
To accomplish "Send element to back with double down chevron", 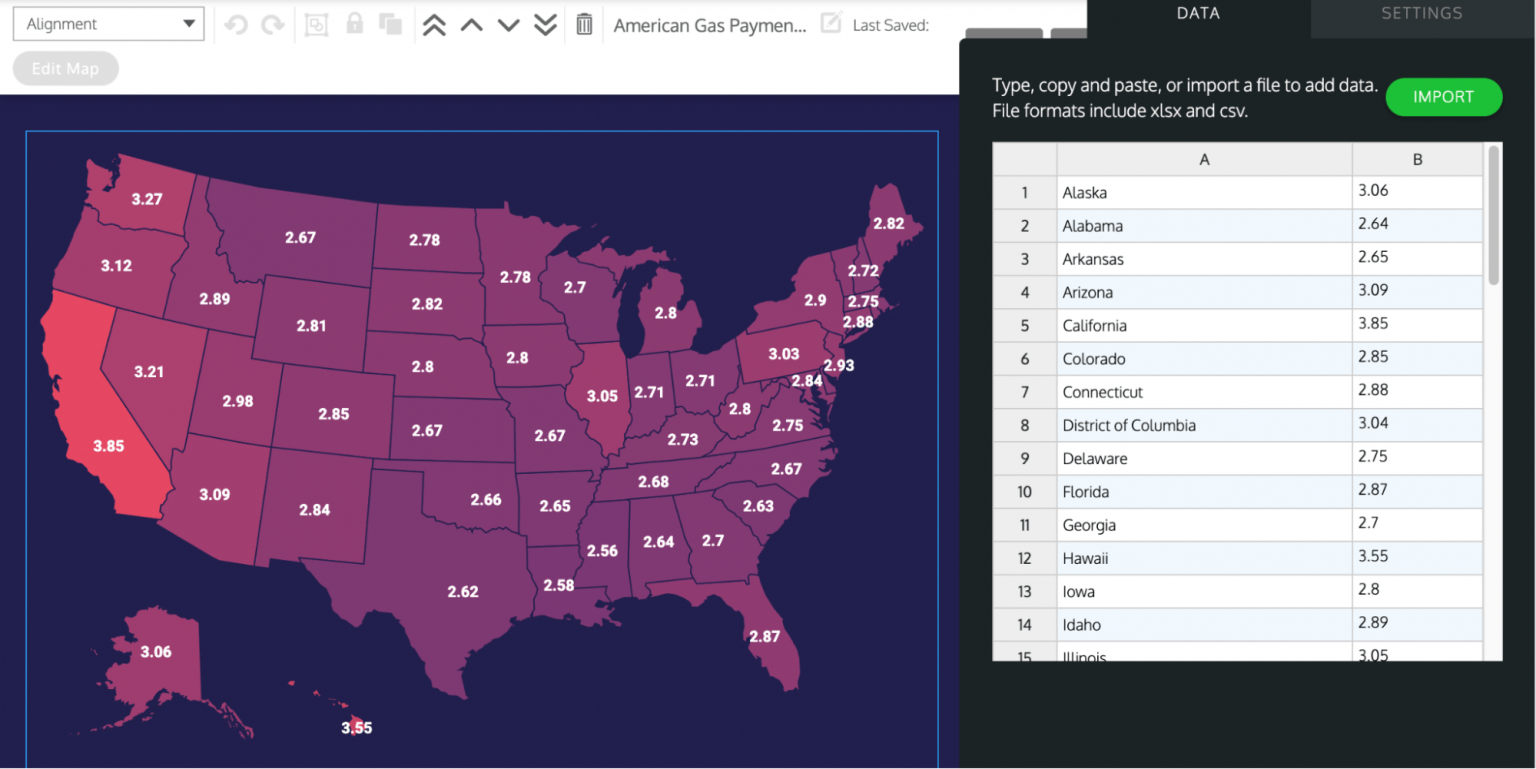I will (x=545, y=24).
